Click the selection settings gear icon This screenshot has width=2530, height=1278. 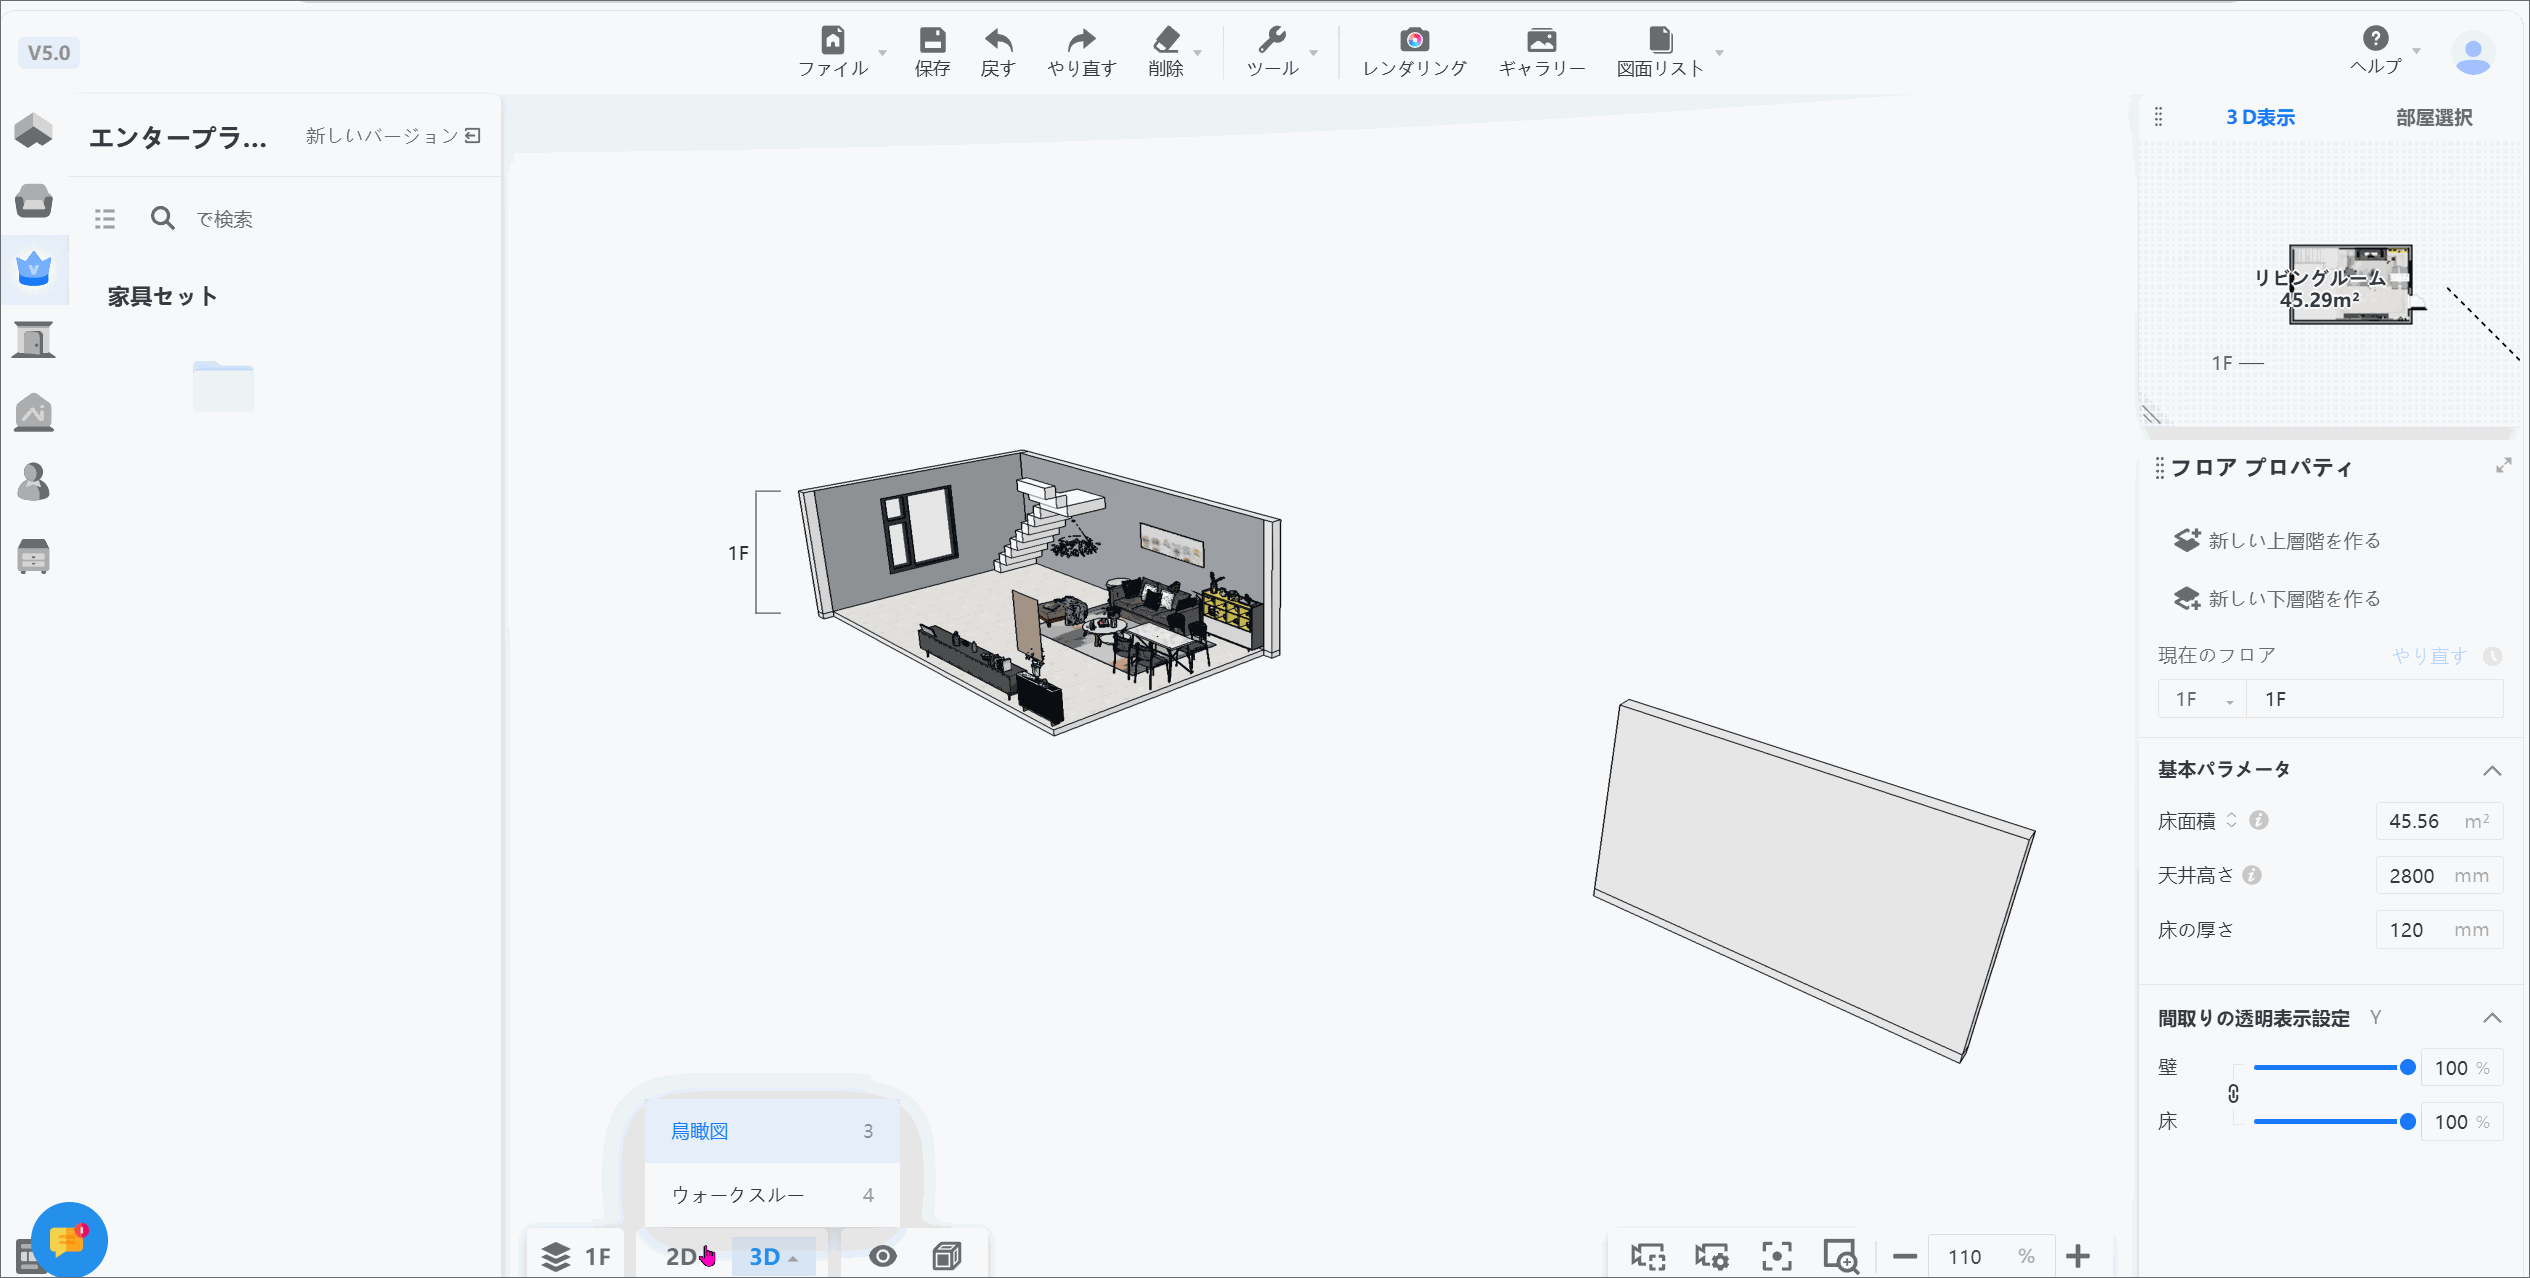point(1712,1256)
